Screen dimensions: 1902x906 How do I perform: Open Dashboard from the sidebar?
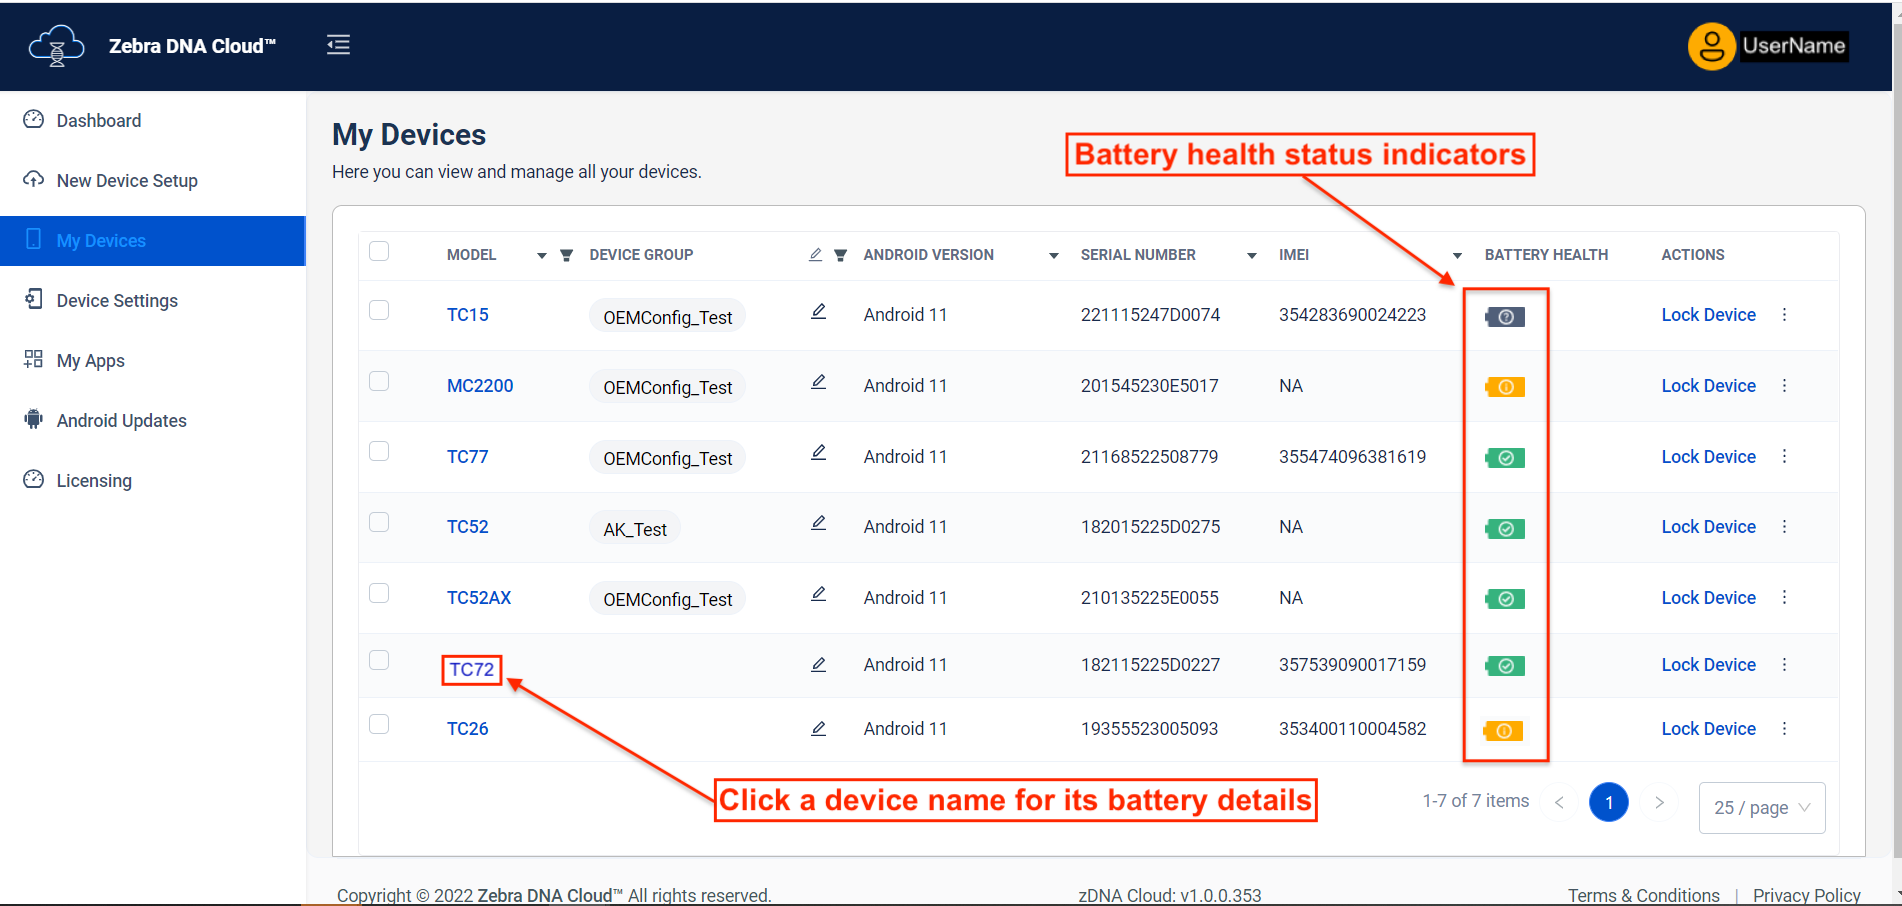[98, 121]
